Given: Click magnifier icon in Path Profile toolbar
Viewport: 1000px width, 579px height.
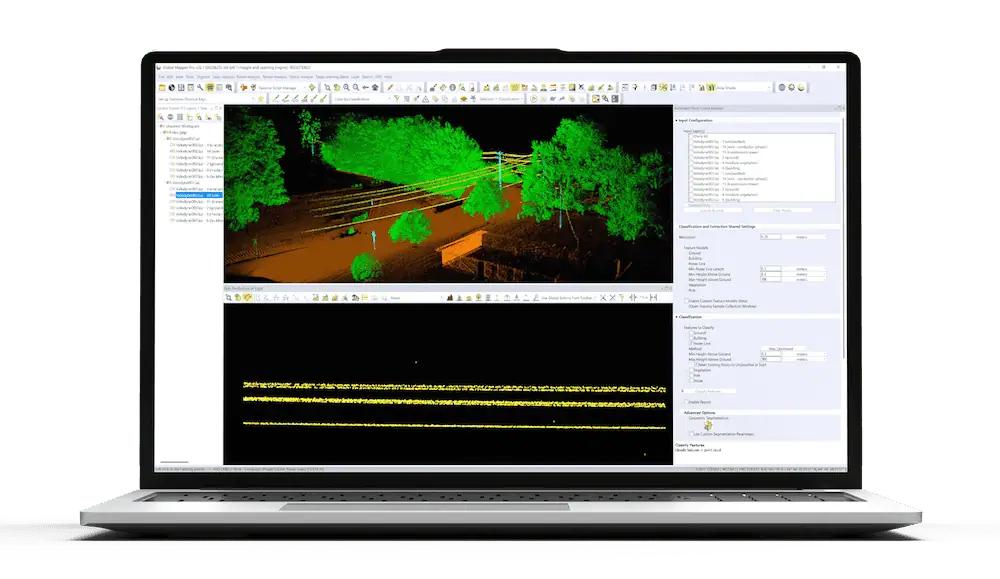Looking at the screenshot, I should 228,298.
